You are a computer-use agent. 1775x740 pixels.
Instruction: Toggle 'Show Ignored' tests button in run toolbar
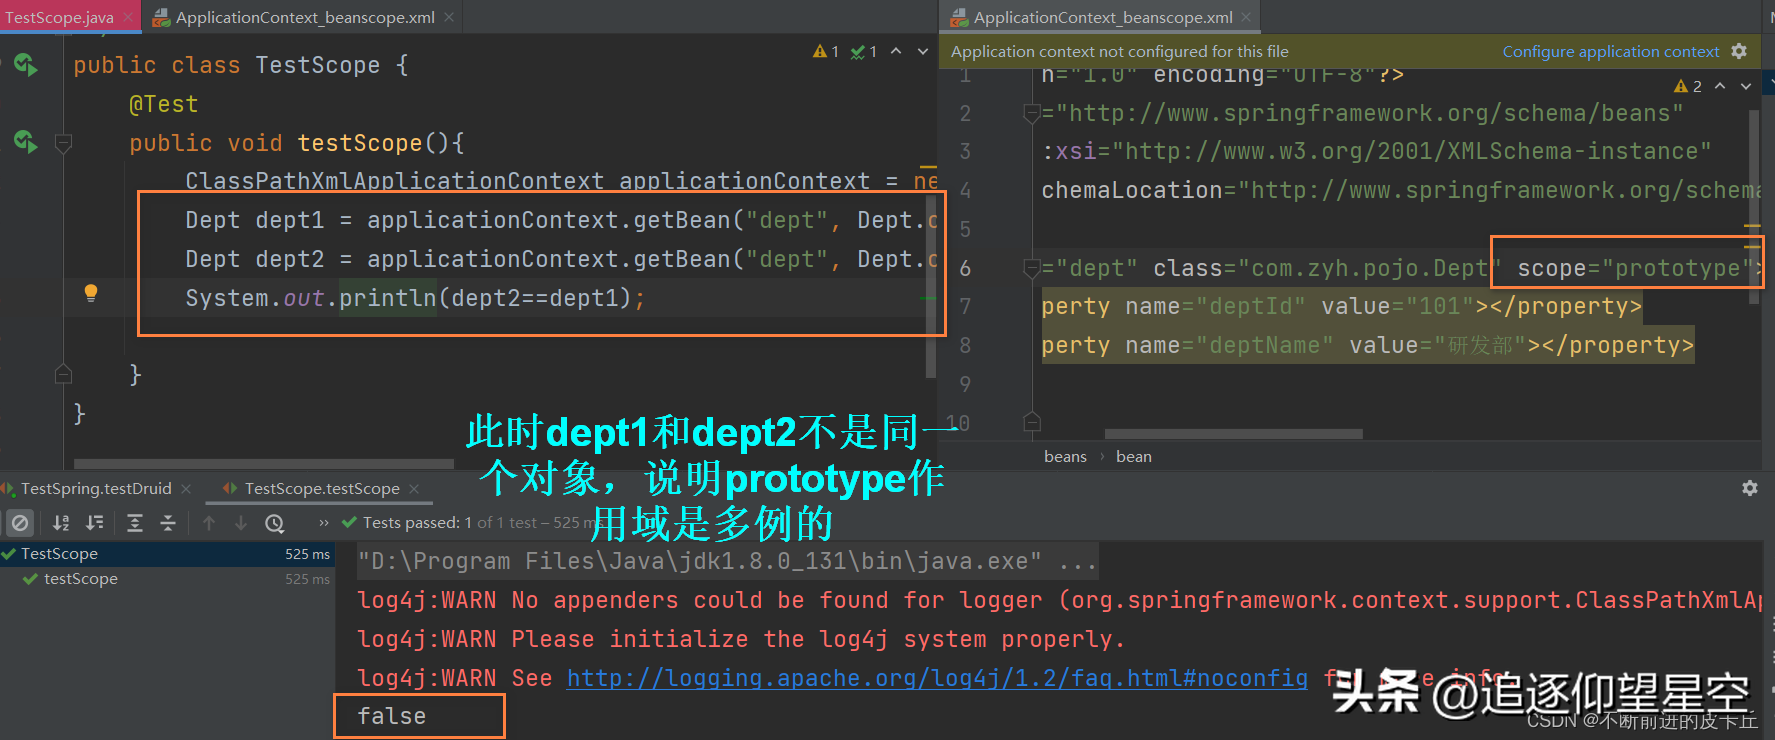(20, 522)
